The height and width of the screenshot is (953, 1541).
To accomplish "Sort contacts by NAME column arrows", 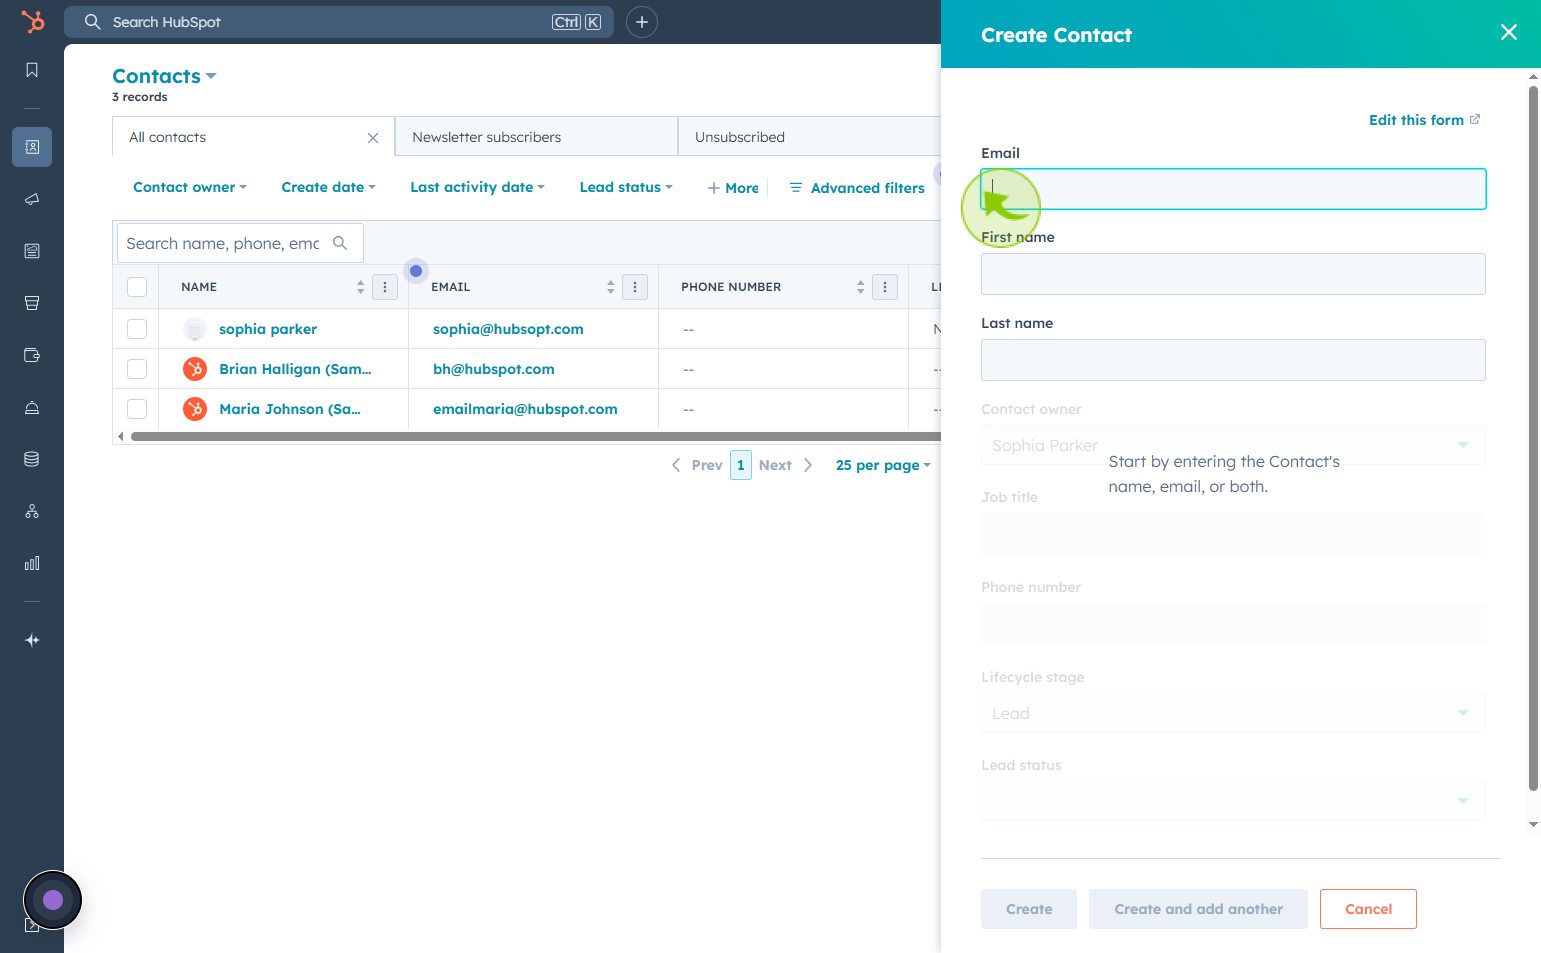I will click(360, 287).
